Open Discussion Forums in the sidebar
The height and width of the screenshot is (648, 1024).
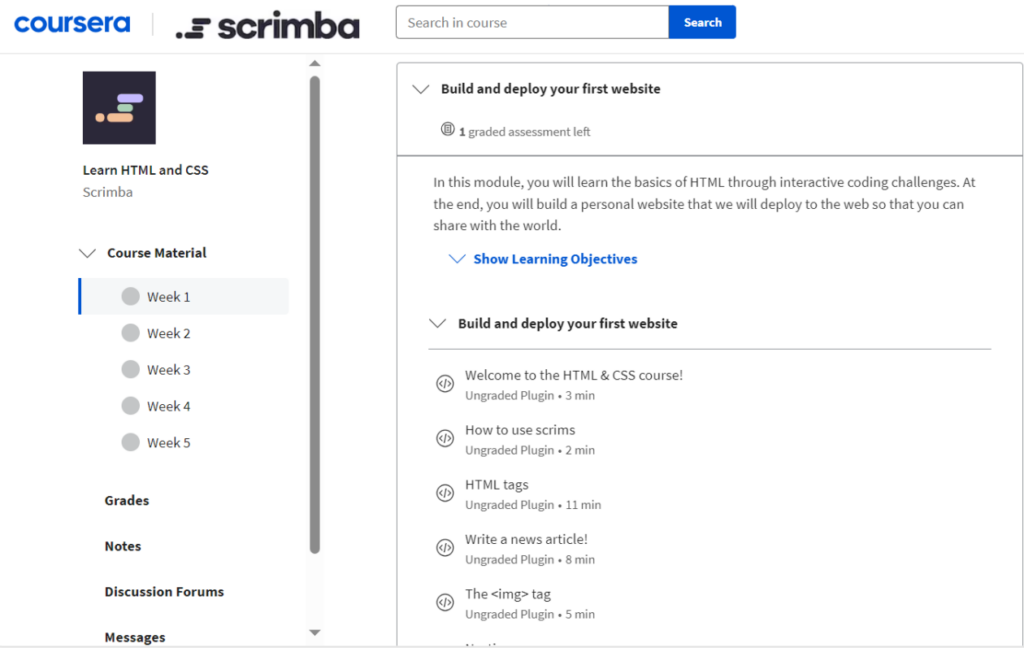pos(164,591)
